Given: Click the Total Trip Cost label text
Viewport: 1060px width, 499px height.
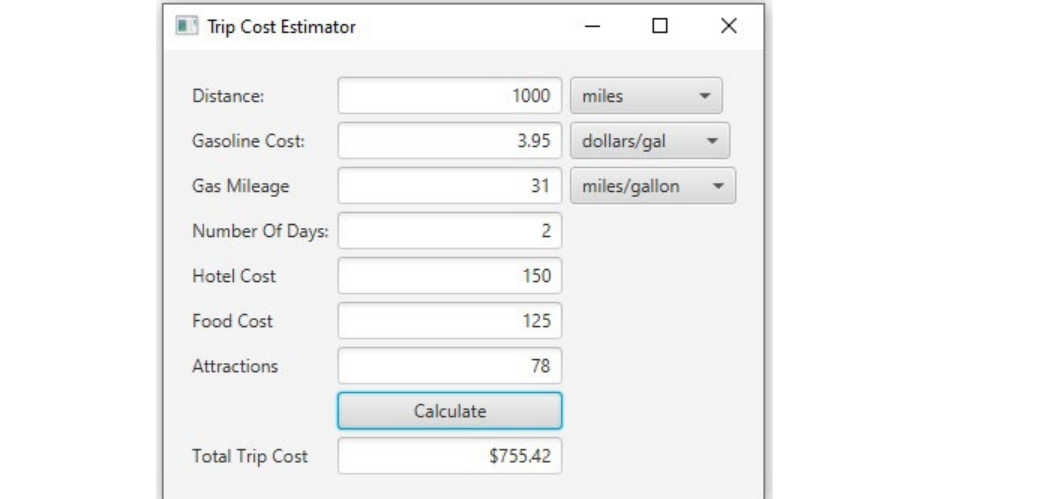Looking at the screenshot, I should tap(249, 456).
